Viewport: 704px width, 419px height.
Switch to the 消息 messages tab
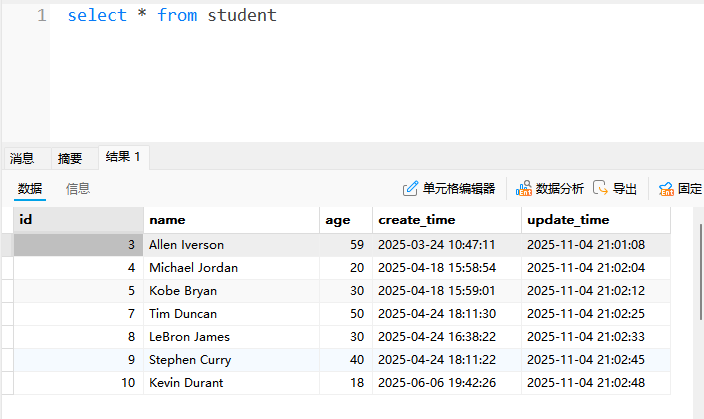pos(22,158)
